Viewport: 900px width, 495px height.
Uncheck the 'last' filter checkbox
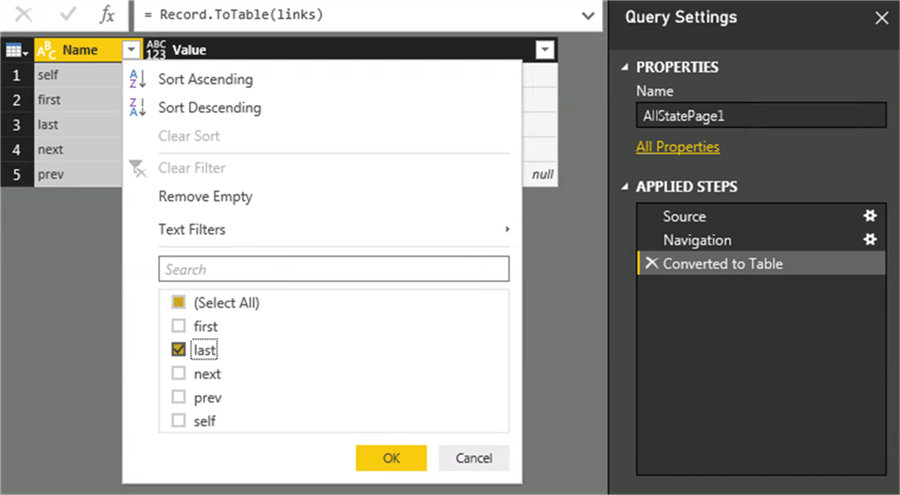(179, 349)
